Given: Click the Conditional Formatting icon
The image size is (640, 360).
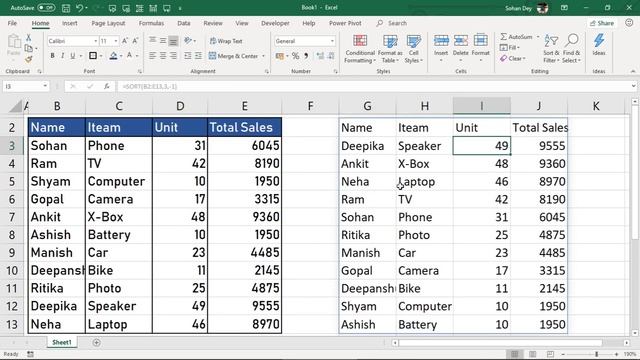Looking at the screenshot, I should 360,41.
